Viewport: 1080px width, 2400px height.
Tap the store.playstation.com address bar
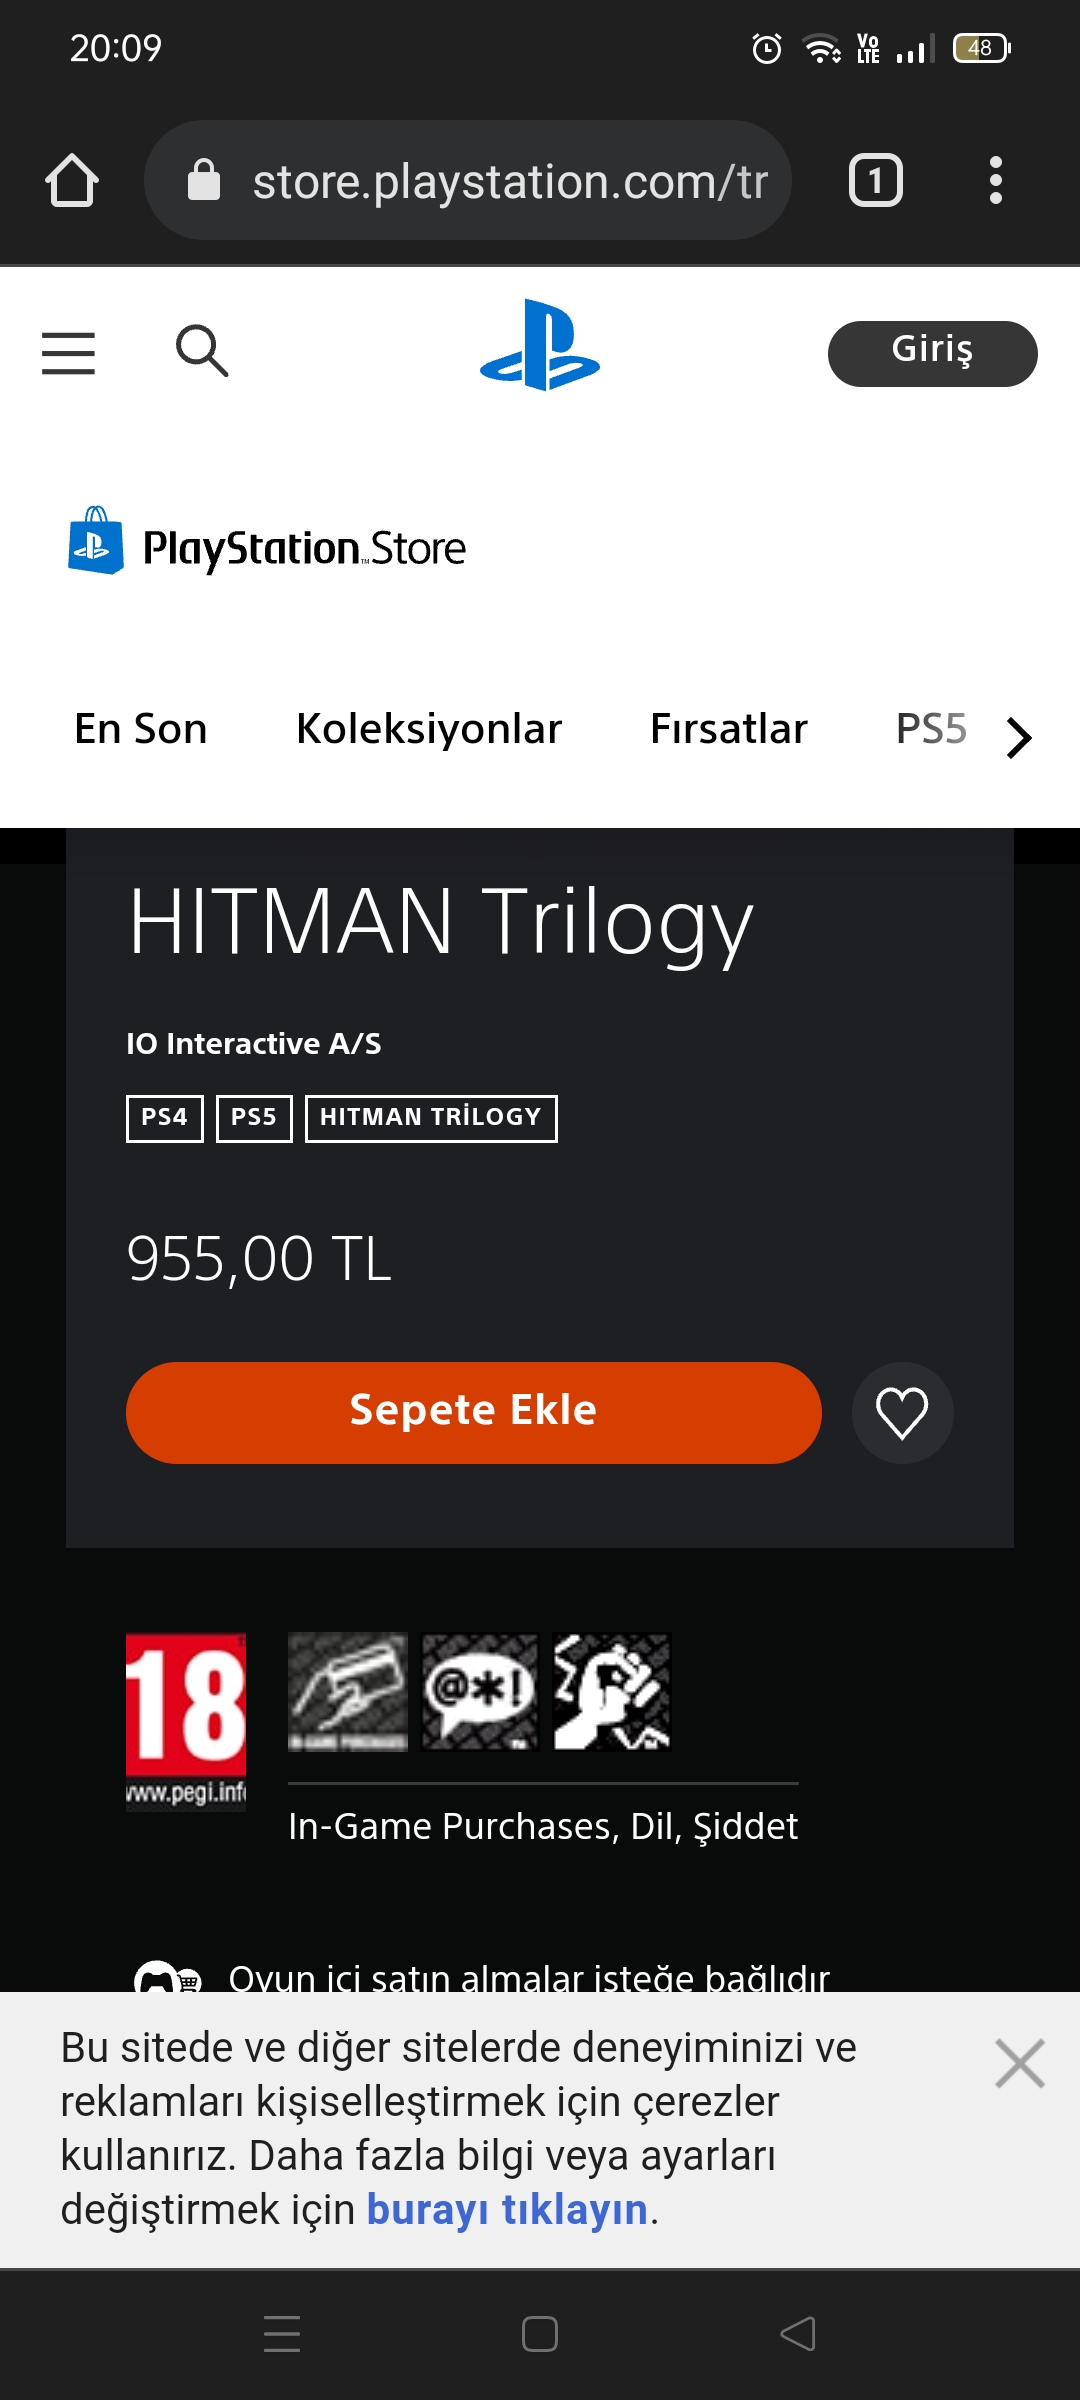[468, 181]
